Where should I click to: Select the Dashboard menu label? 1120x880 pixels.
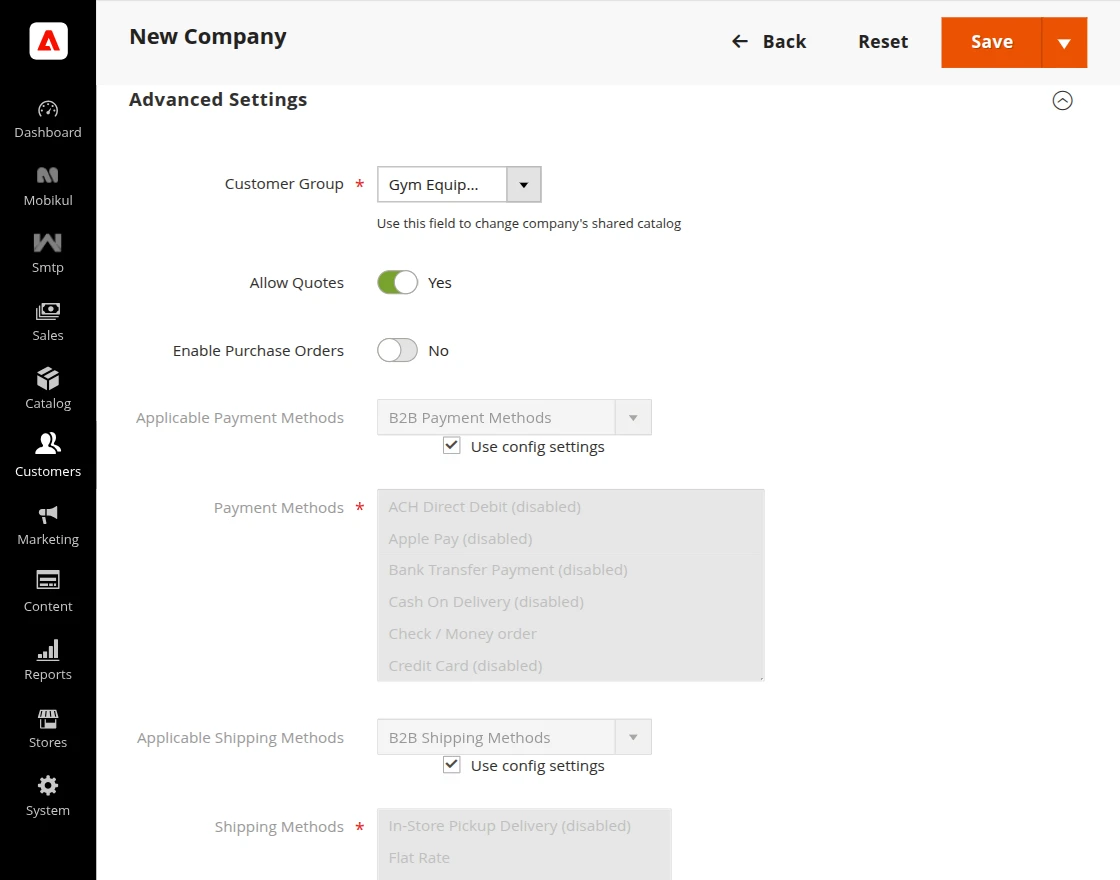[48, 133]
